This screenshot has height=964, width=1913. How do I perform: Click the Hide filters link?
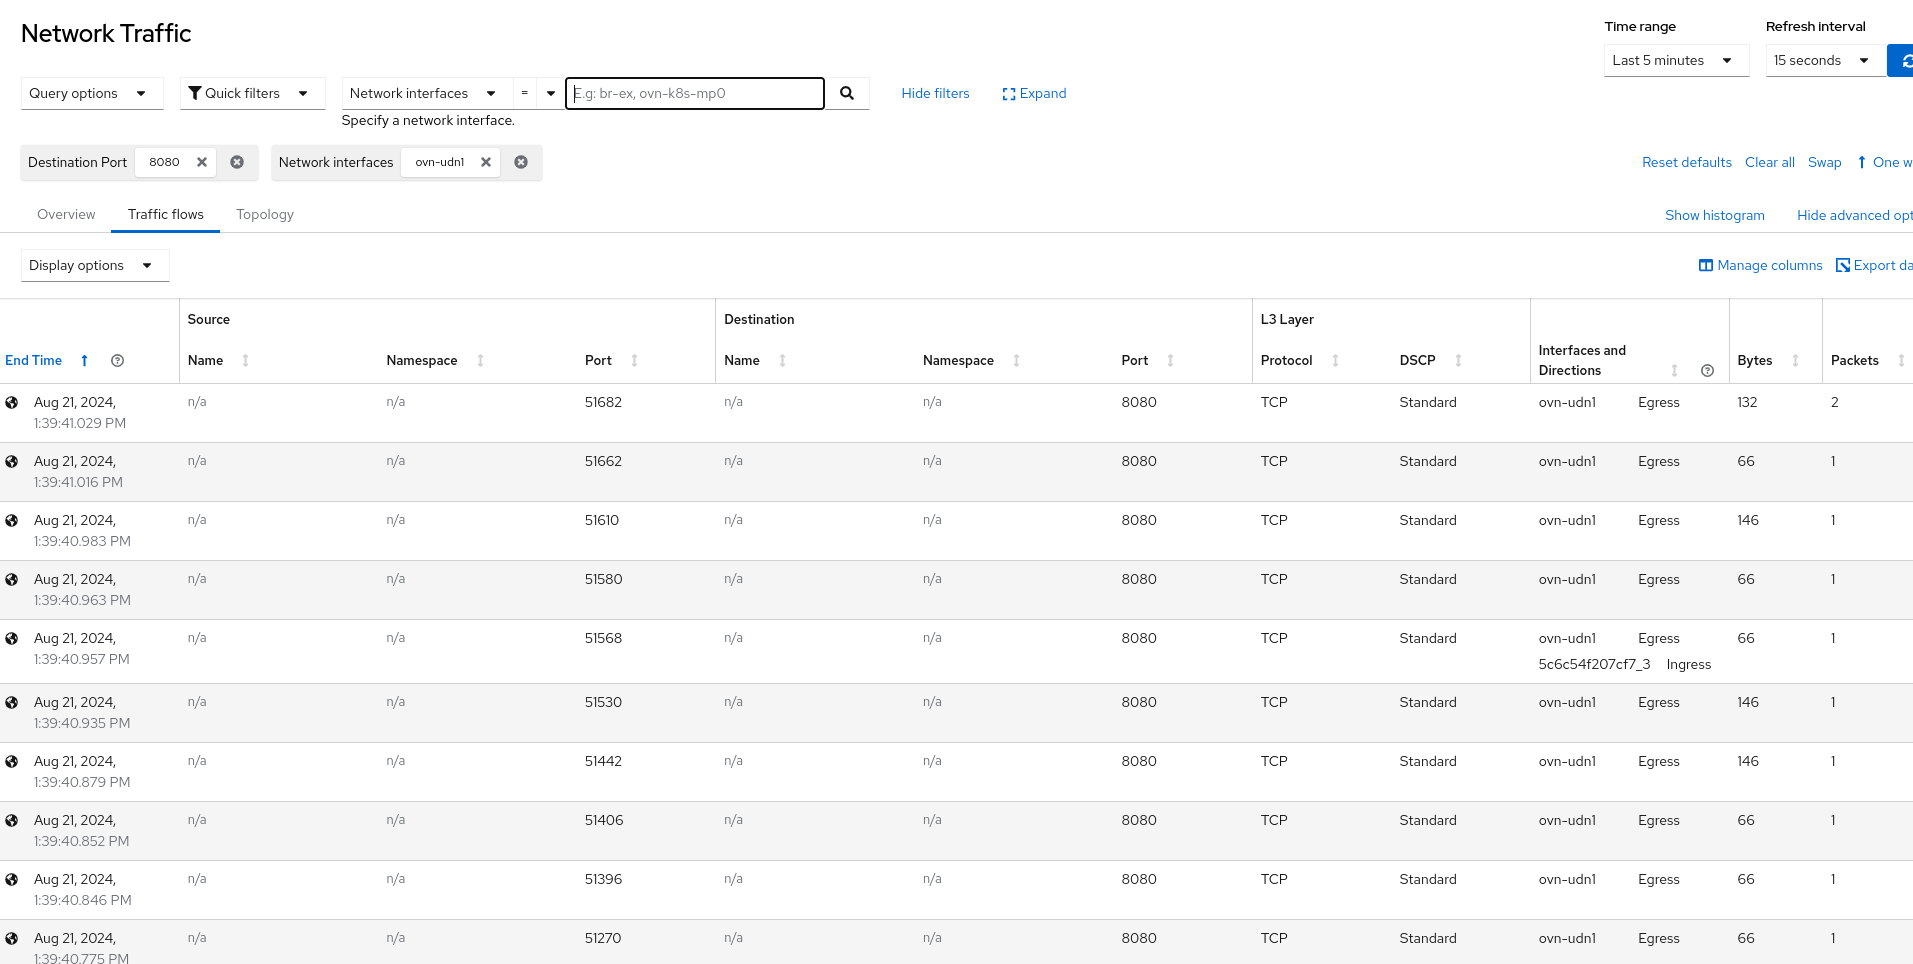tap(935, 93)
